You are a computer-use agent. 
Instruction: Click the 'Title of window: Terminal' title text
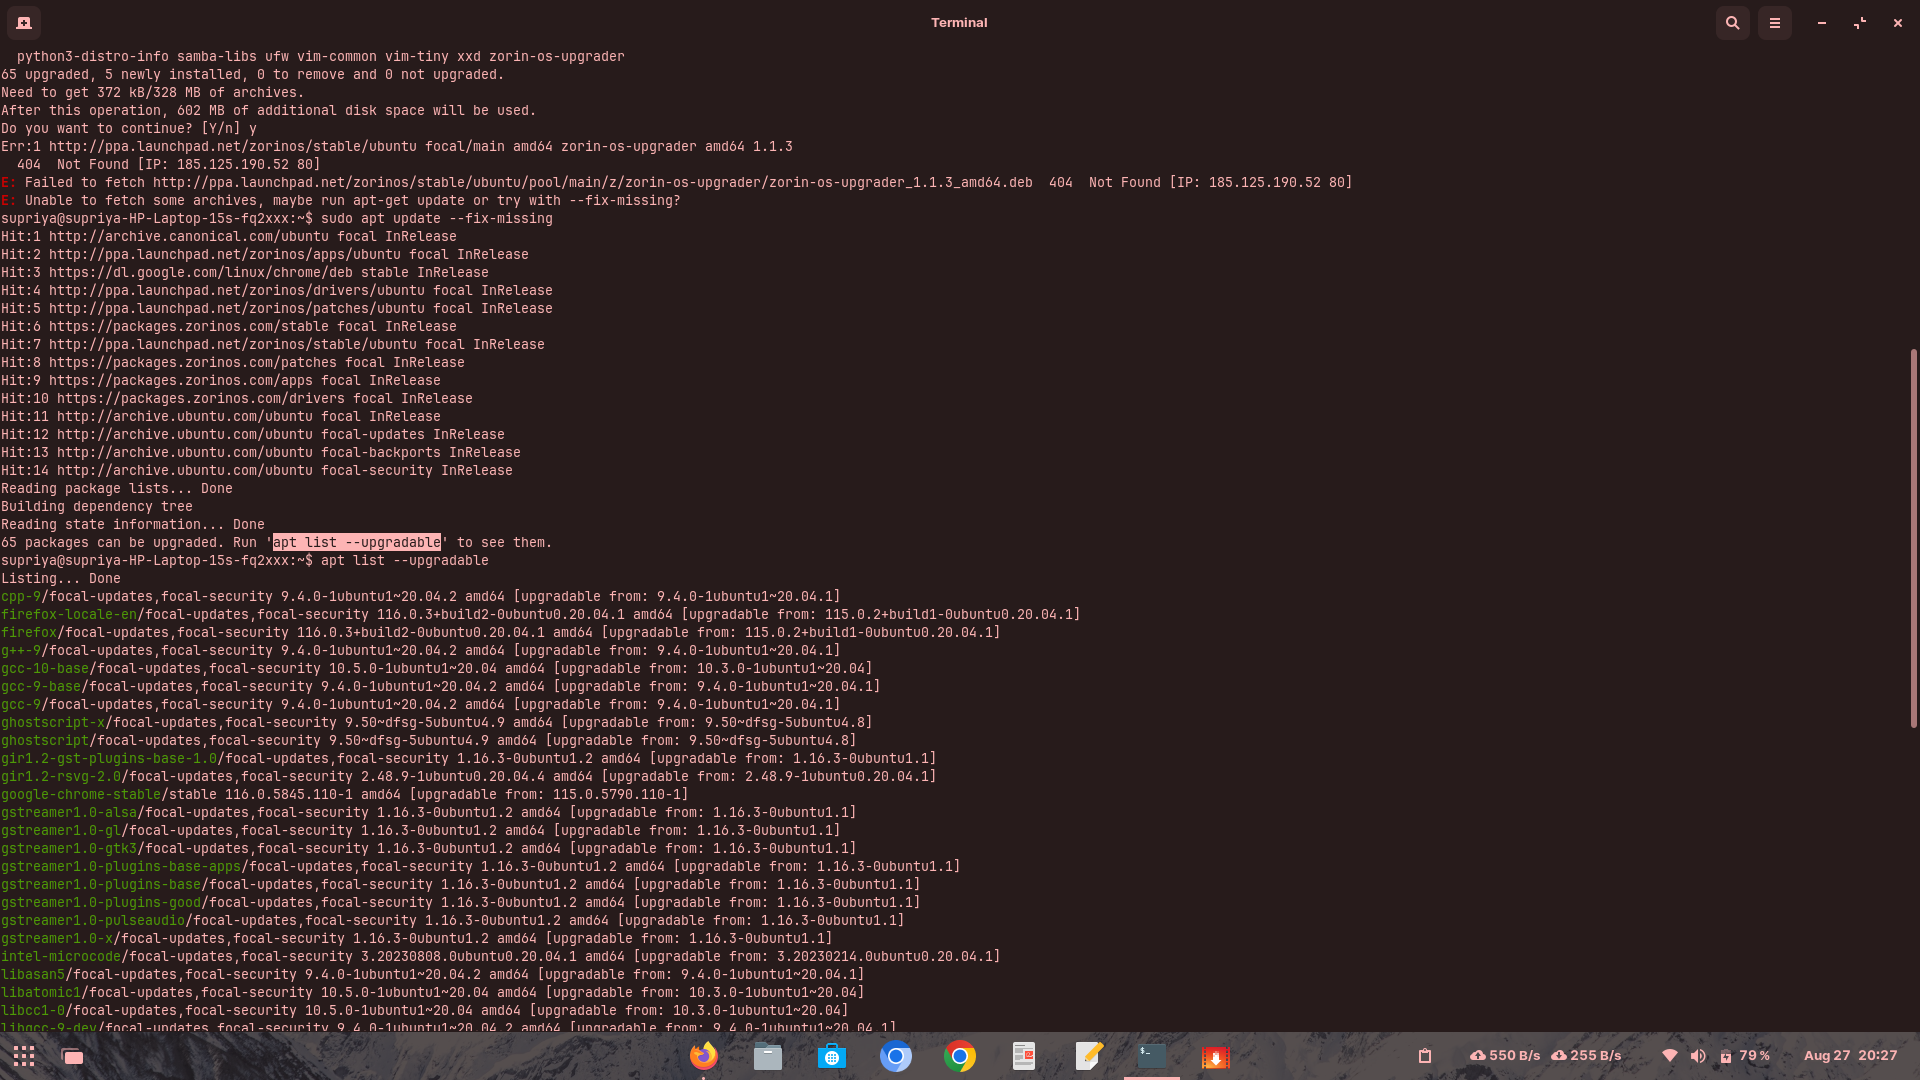pyautogui.click(x=959, y=22)
